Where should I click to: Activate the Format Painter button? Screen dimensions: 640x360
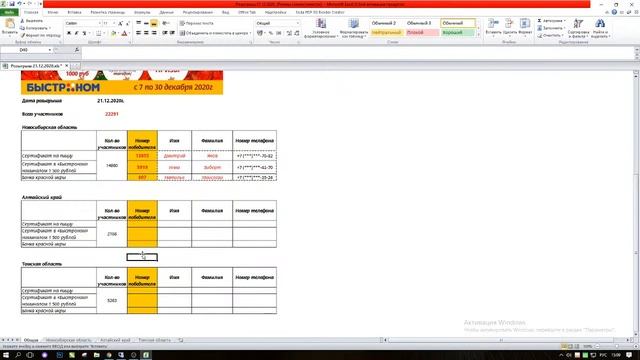[40, 36]
